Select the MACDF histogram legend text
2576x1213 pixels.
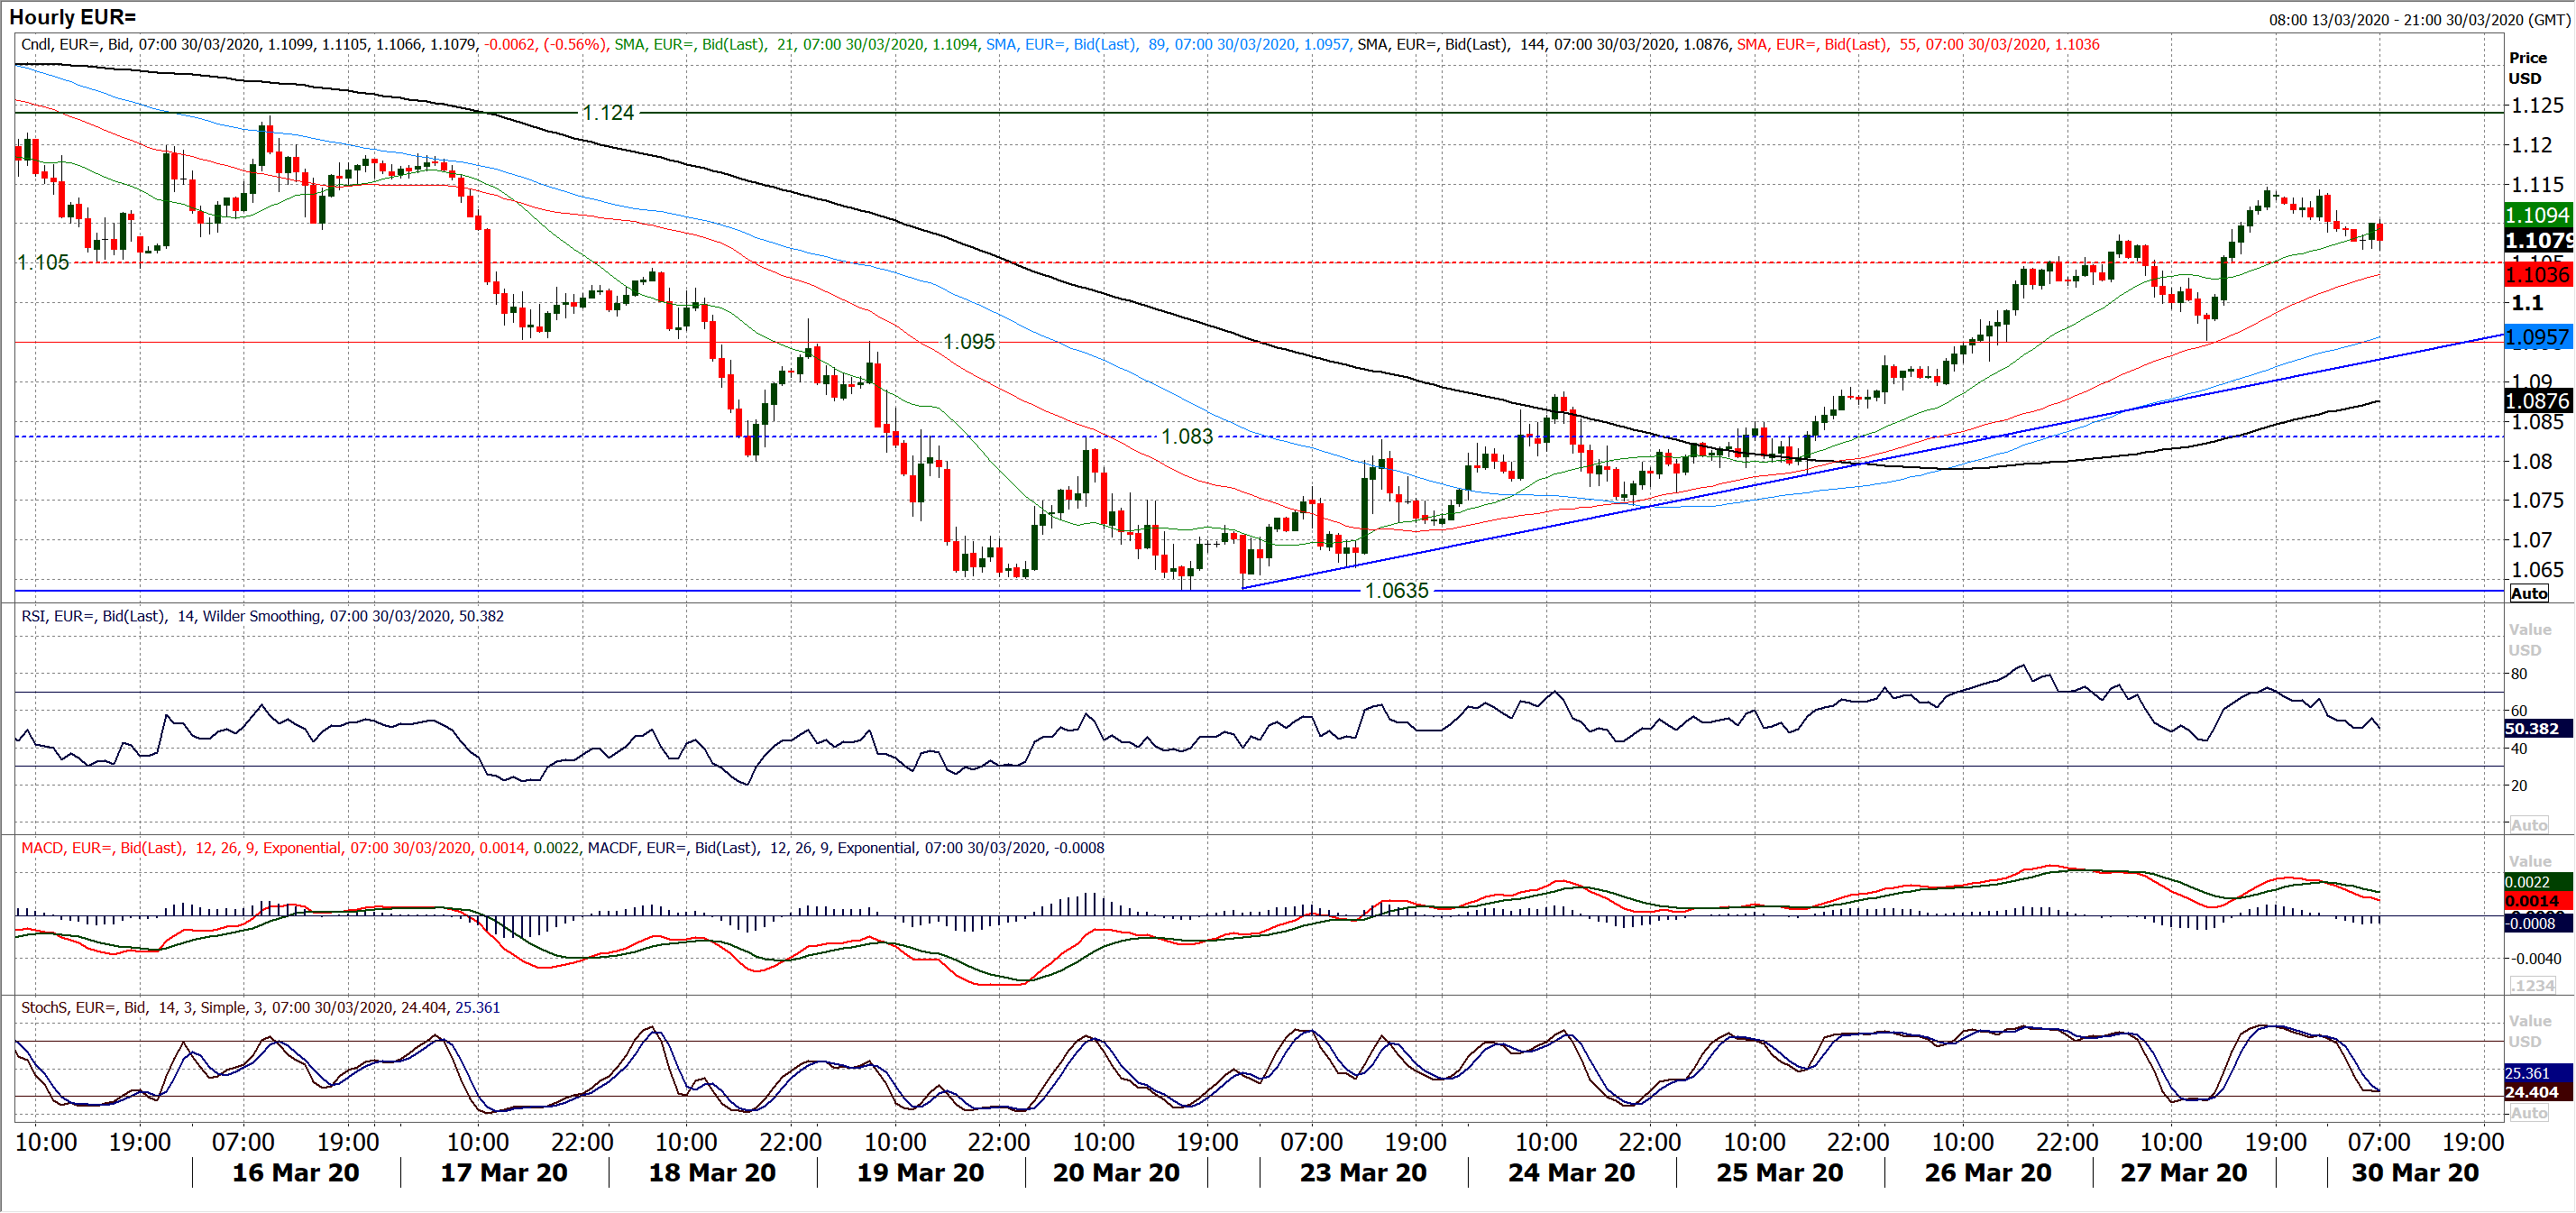[846, 848]
